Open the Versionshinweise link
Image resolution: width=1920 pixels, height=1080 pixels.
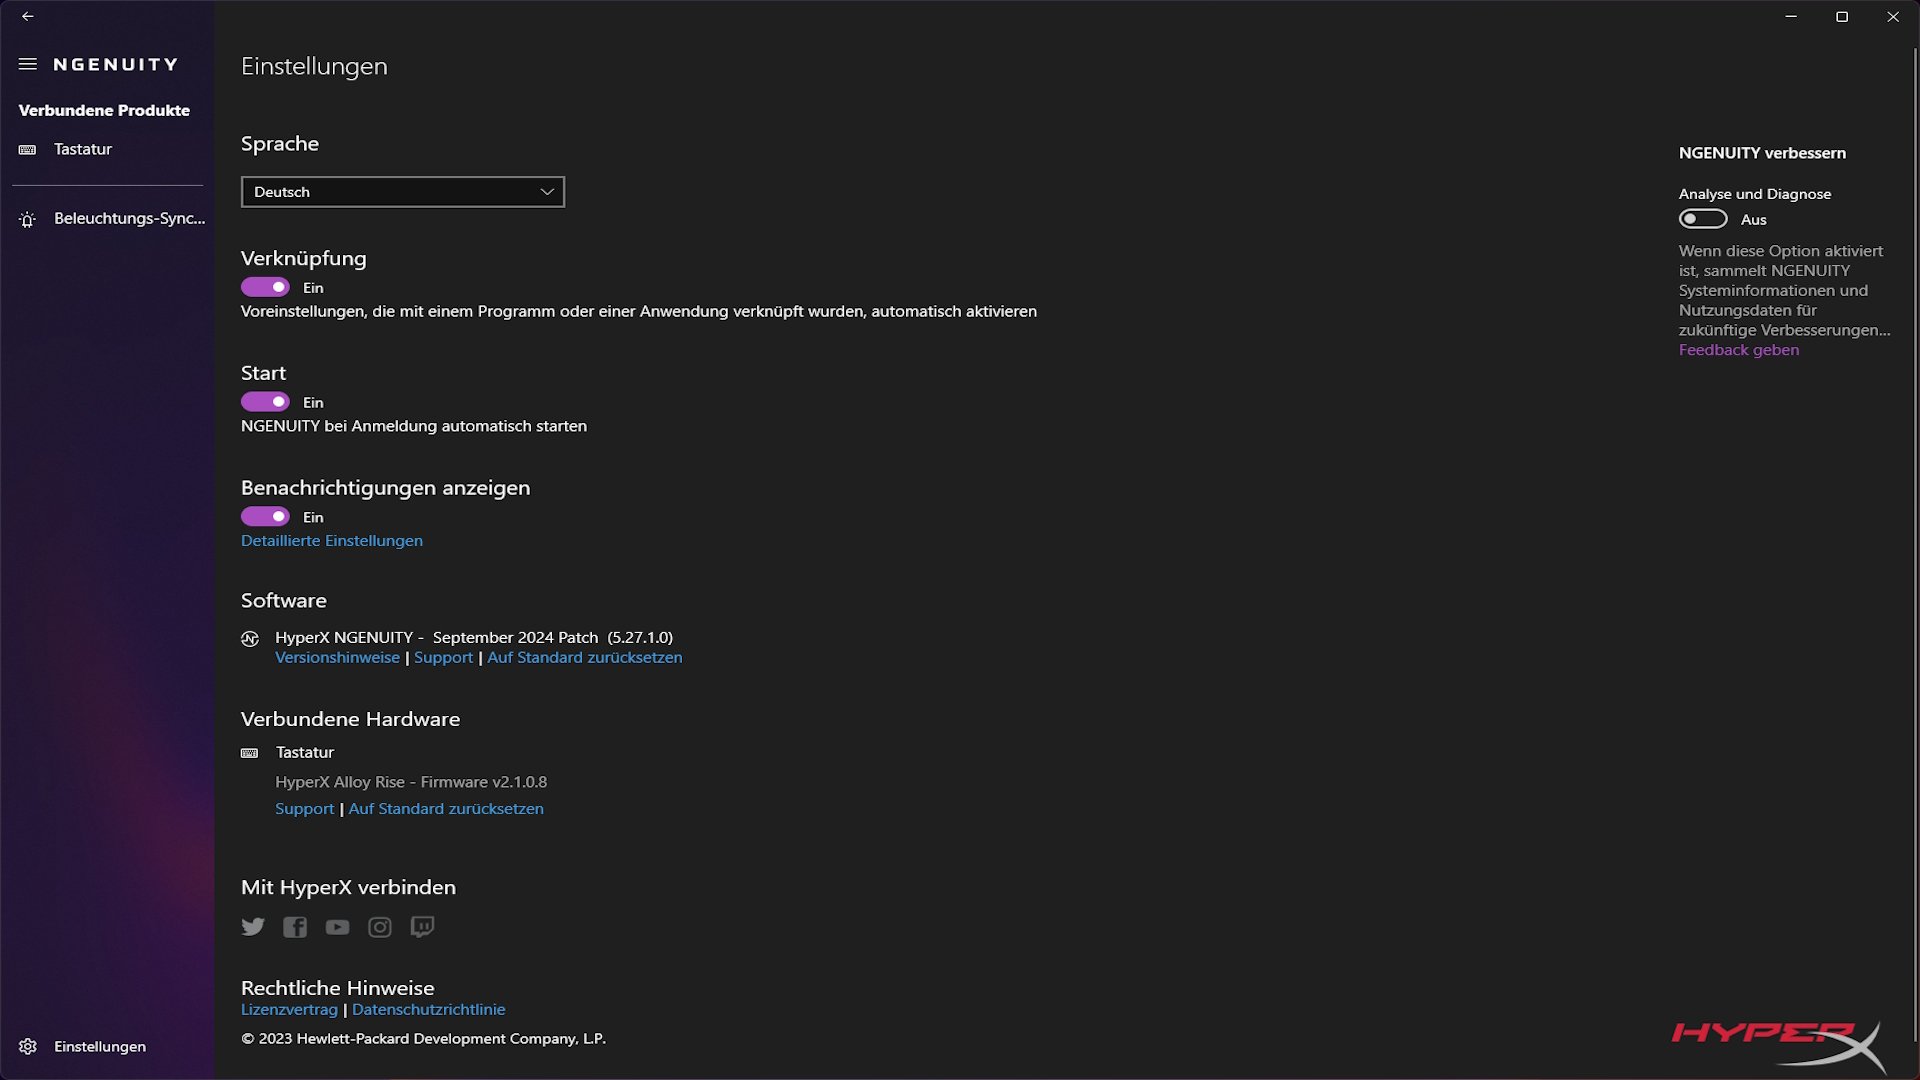click(337, 658)
